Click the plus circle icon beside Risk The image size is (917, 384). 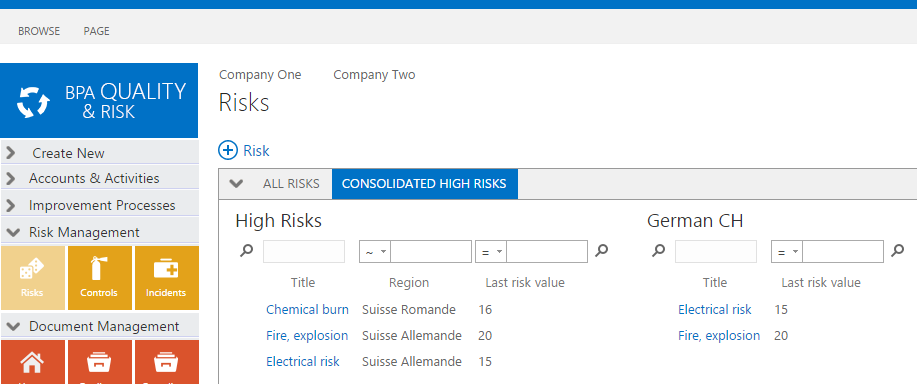click(x=228, y=150)
